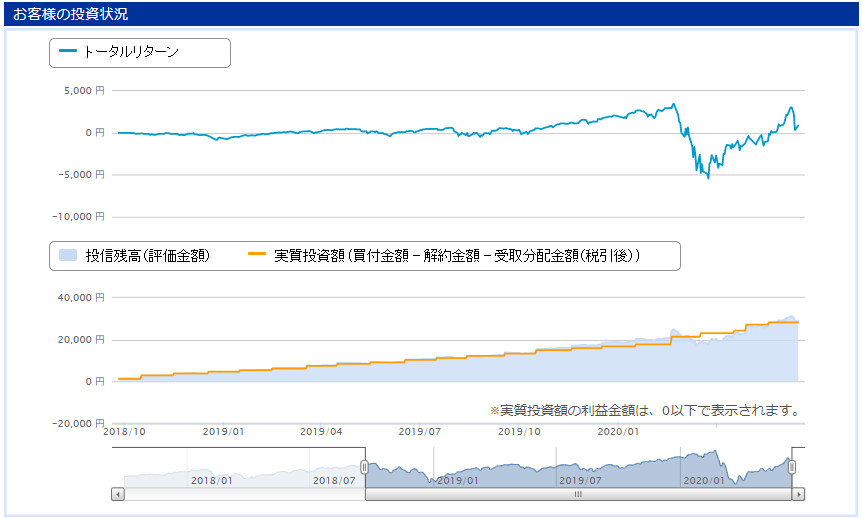
Task: Click the 40,000 円 axis label
Action: [x=81, y=297]
